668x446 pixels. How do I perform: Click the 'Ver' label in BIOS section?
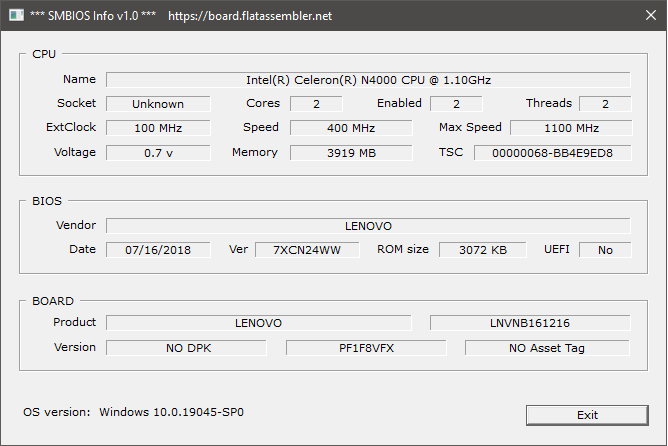pos(238,249)
